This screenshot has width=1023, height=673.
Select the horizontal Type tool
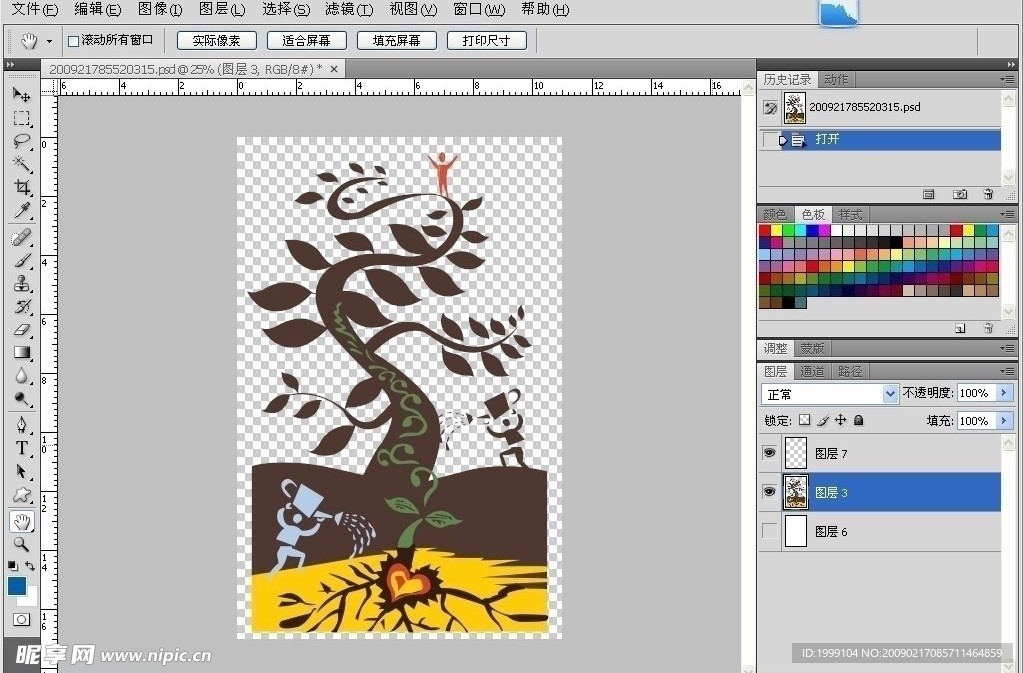pos(21,448)
